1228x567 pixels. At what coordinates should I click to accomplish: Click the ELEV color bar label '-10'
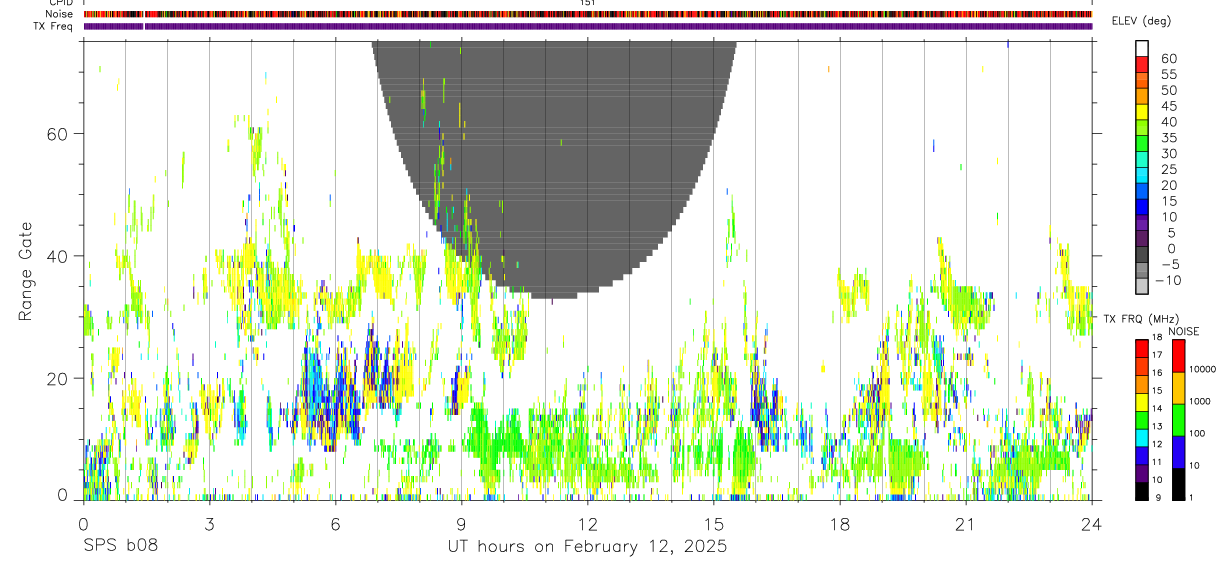click(1167, 281)
